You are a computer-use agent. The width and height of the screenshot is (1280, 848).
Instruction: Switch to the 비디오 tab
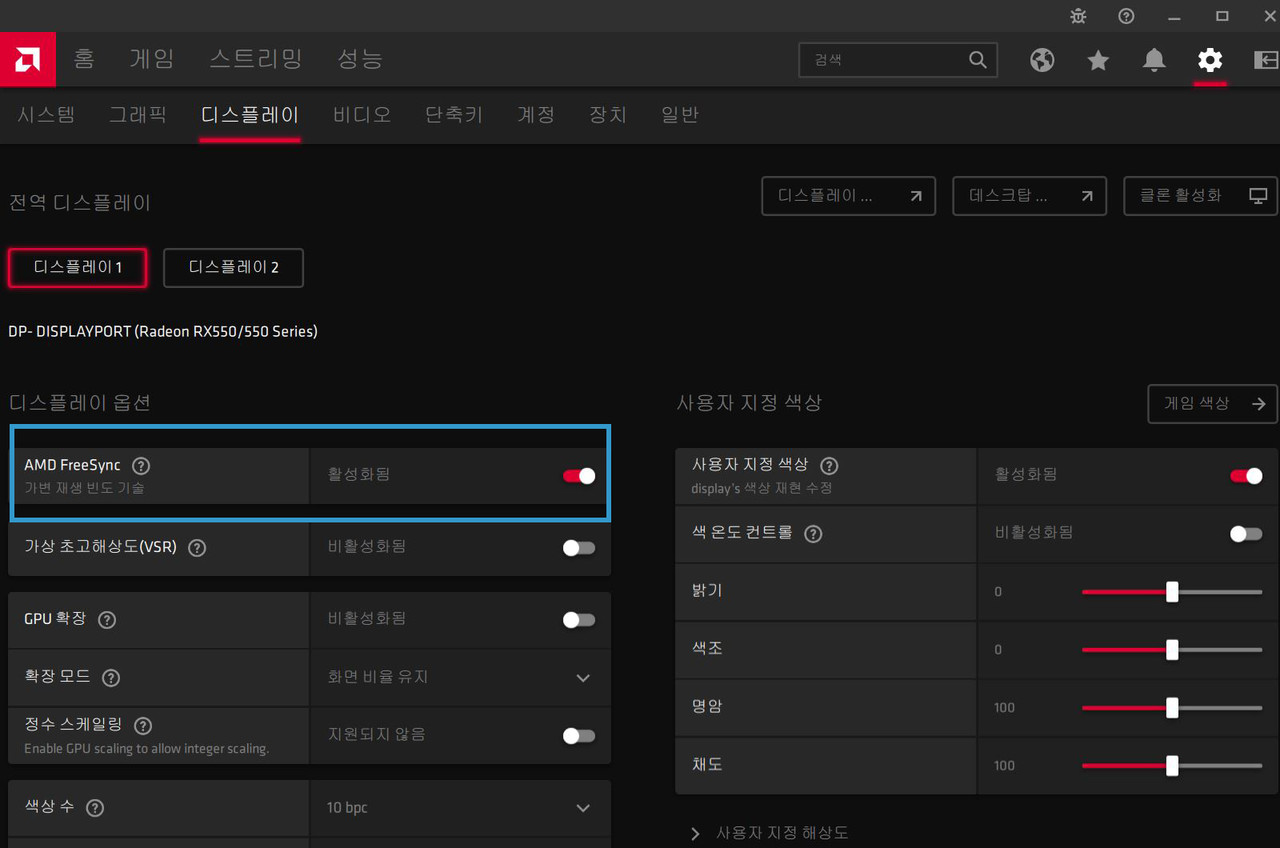coord(361,114)
